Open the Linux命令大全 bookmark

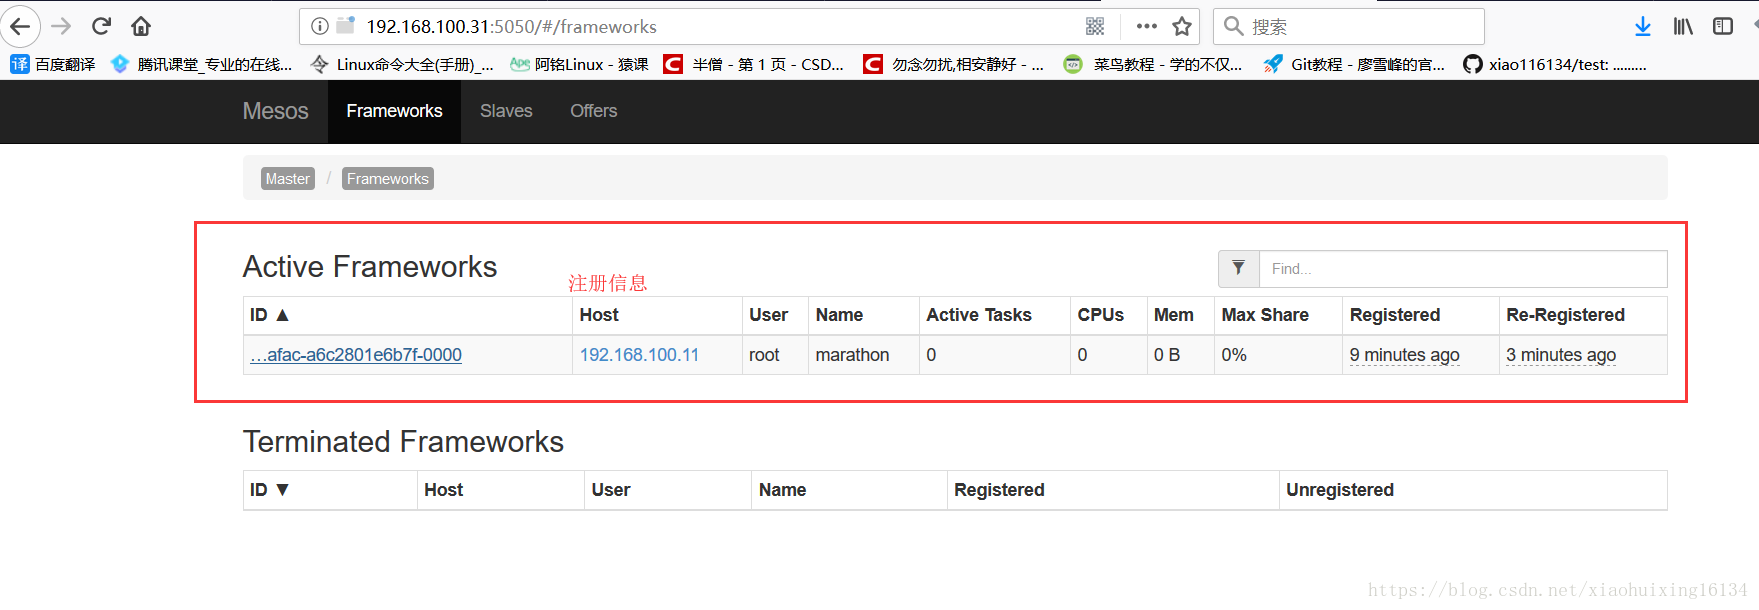tap(402, 64)
